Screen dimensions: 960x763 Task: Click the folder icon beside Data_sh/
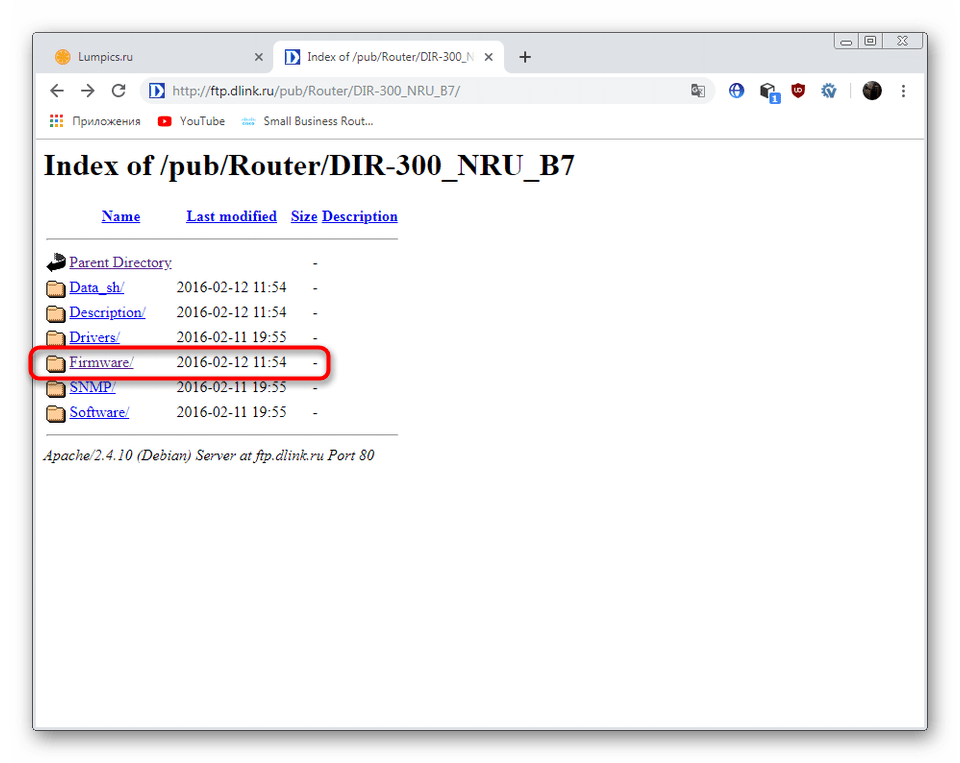(56, 288)
